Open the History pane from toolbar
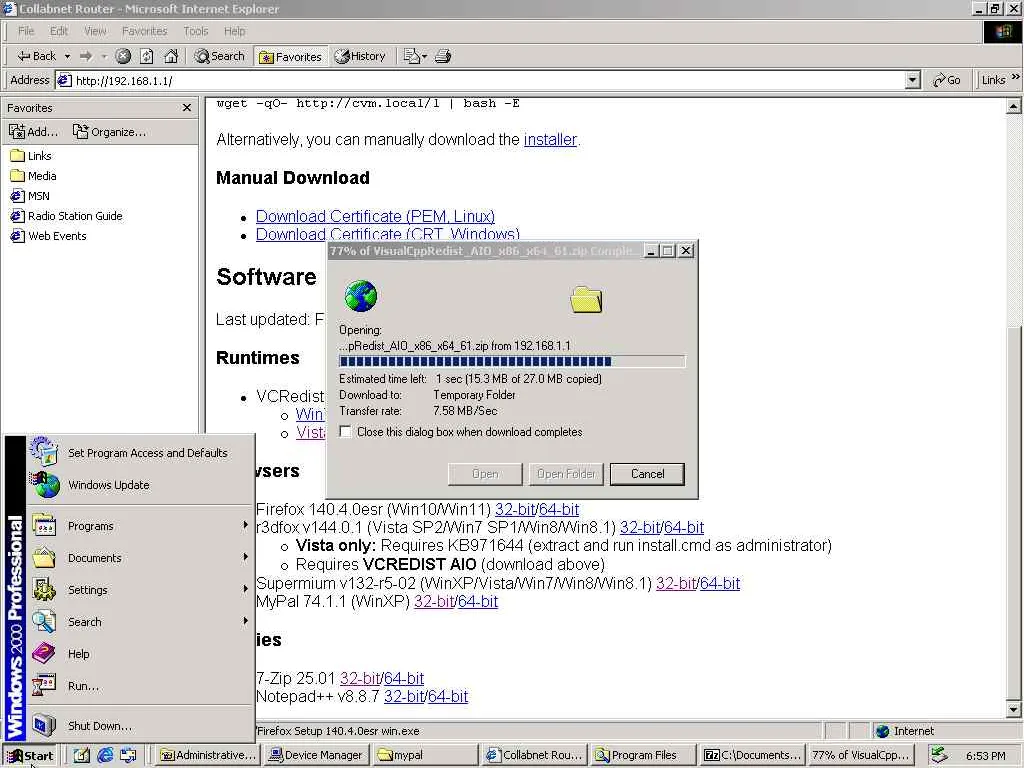The height and width of the screenshot is (768, 1024). [360, 56]
